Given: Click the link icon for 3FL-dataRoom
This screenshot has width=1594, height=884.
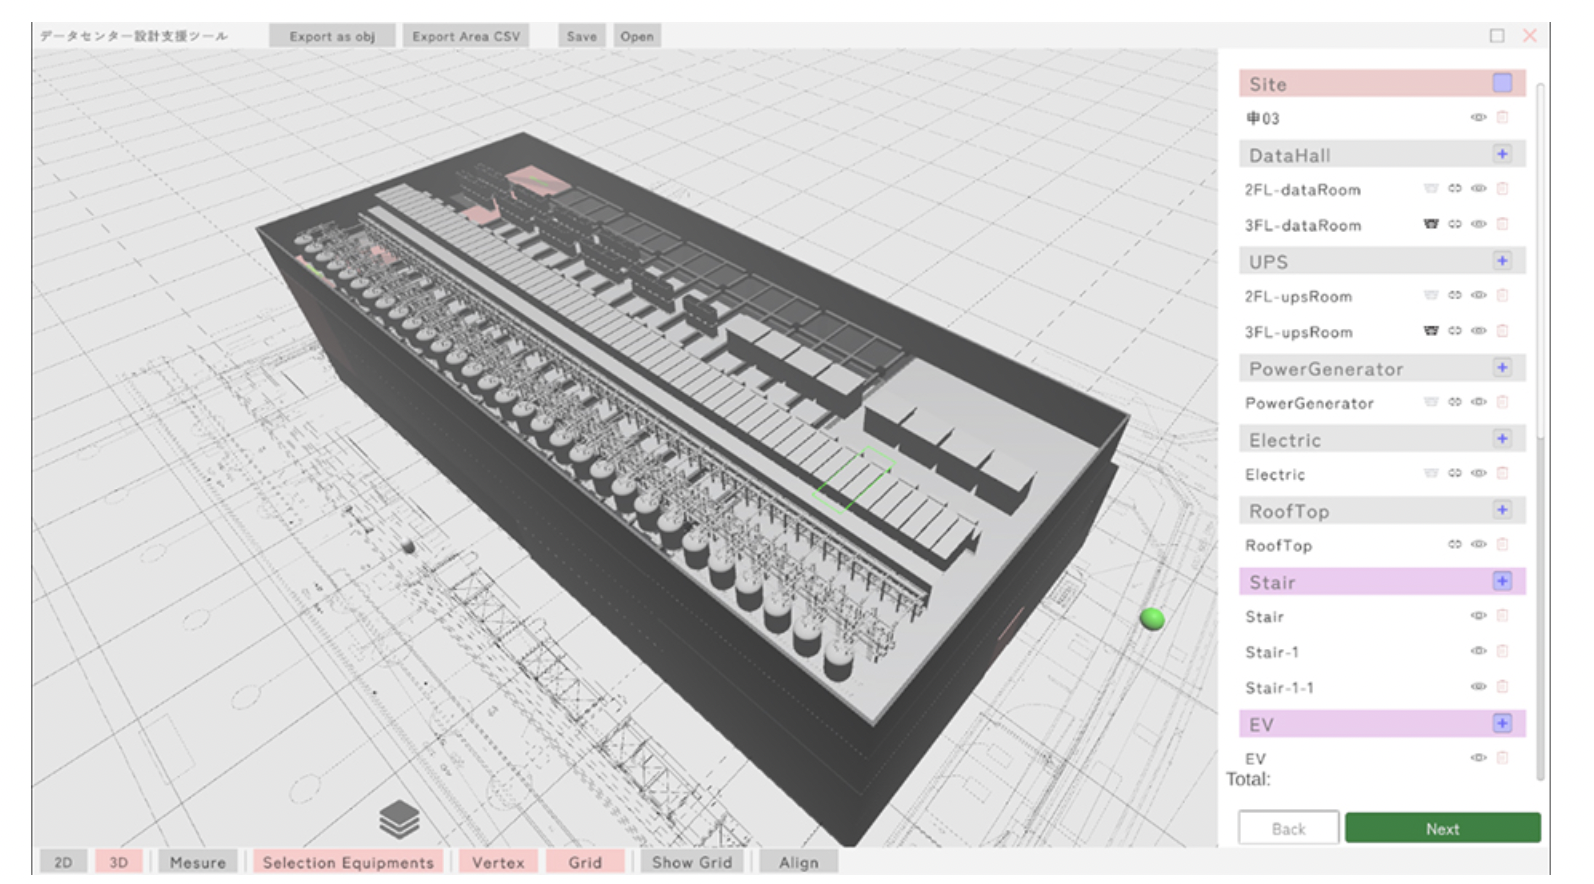Looking at the screenshot, I should (x=1455, y=224).
